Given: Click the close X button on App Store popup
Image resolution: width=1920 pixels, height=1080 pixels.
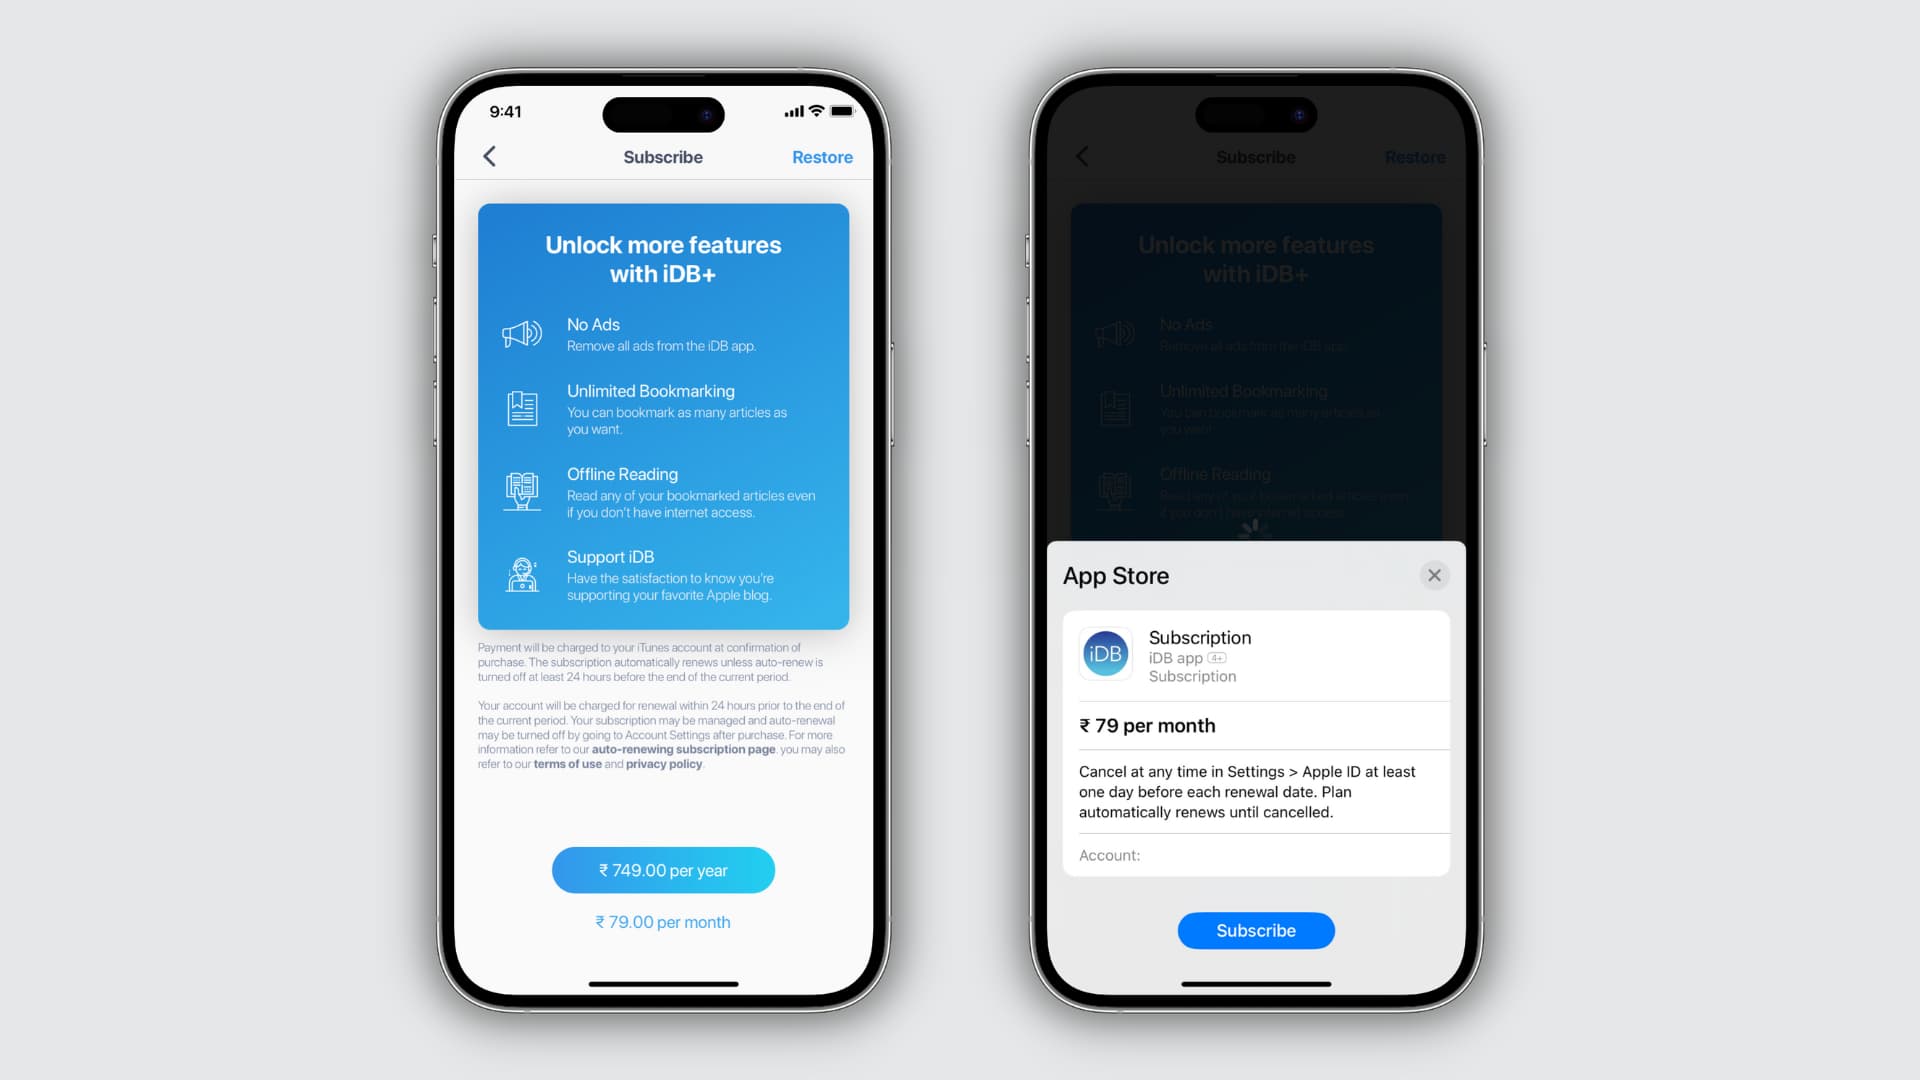Looking at the screenshot, I should pos(1435,575).
